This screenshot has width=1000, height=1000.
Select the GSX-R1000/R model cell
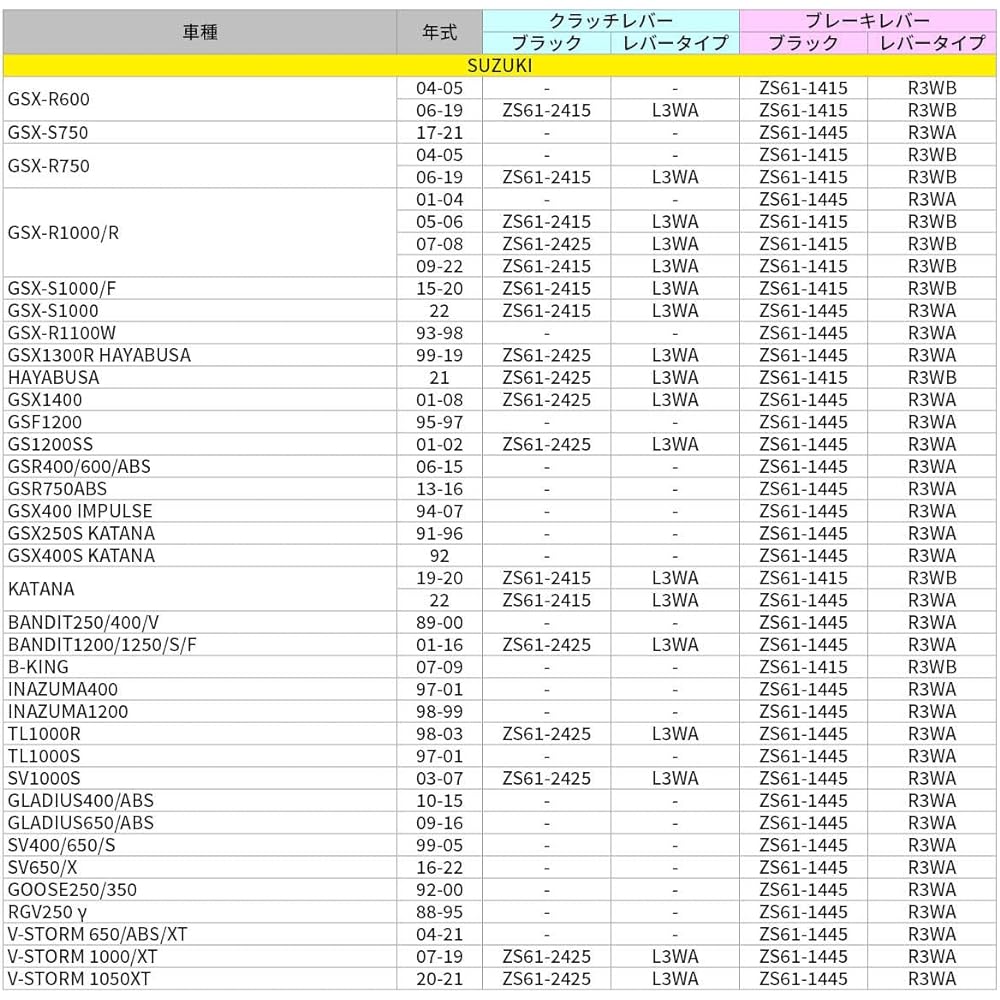click(x=200, y=233)
